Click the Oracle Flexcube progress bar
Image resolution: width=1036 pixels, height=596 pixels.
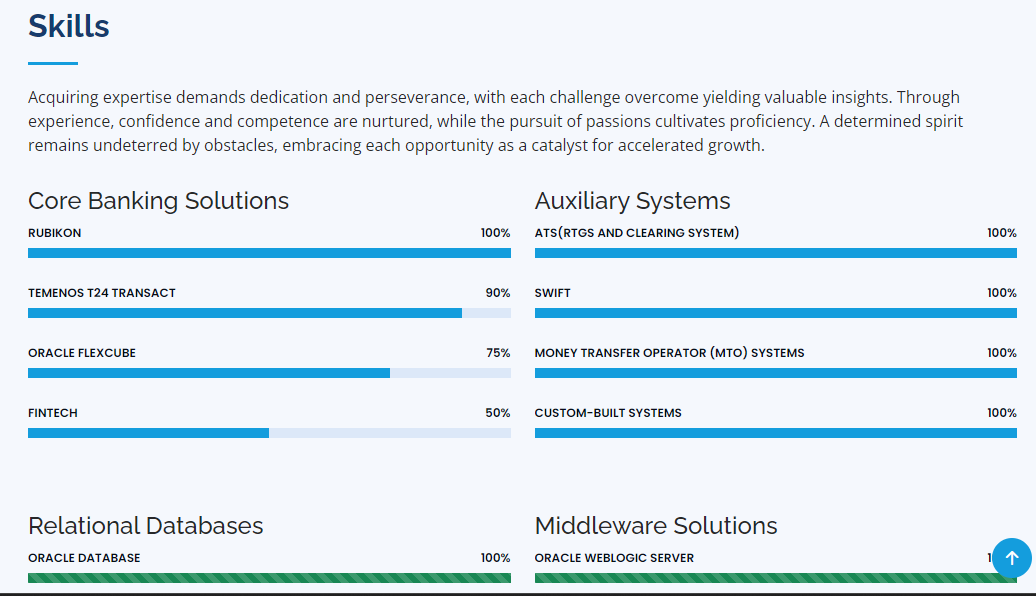point(269,373)
